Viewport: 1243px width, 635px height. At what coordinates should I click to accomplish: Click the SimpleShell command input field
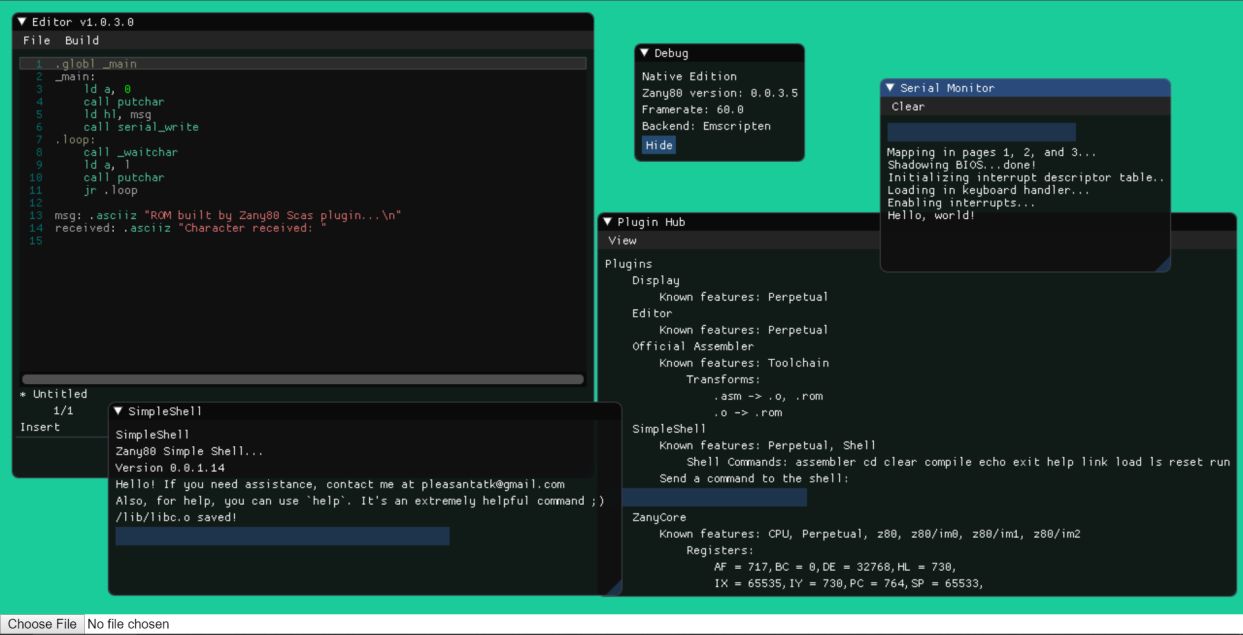282,537
